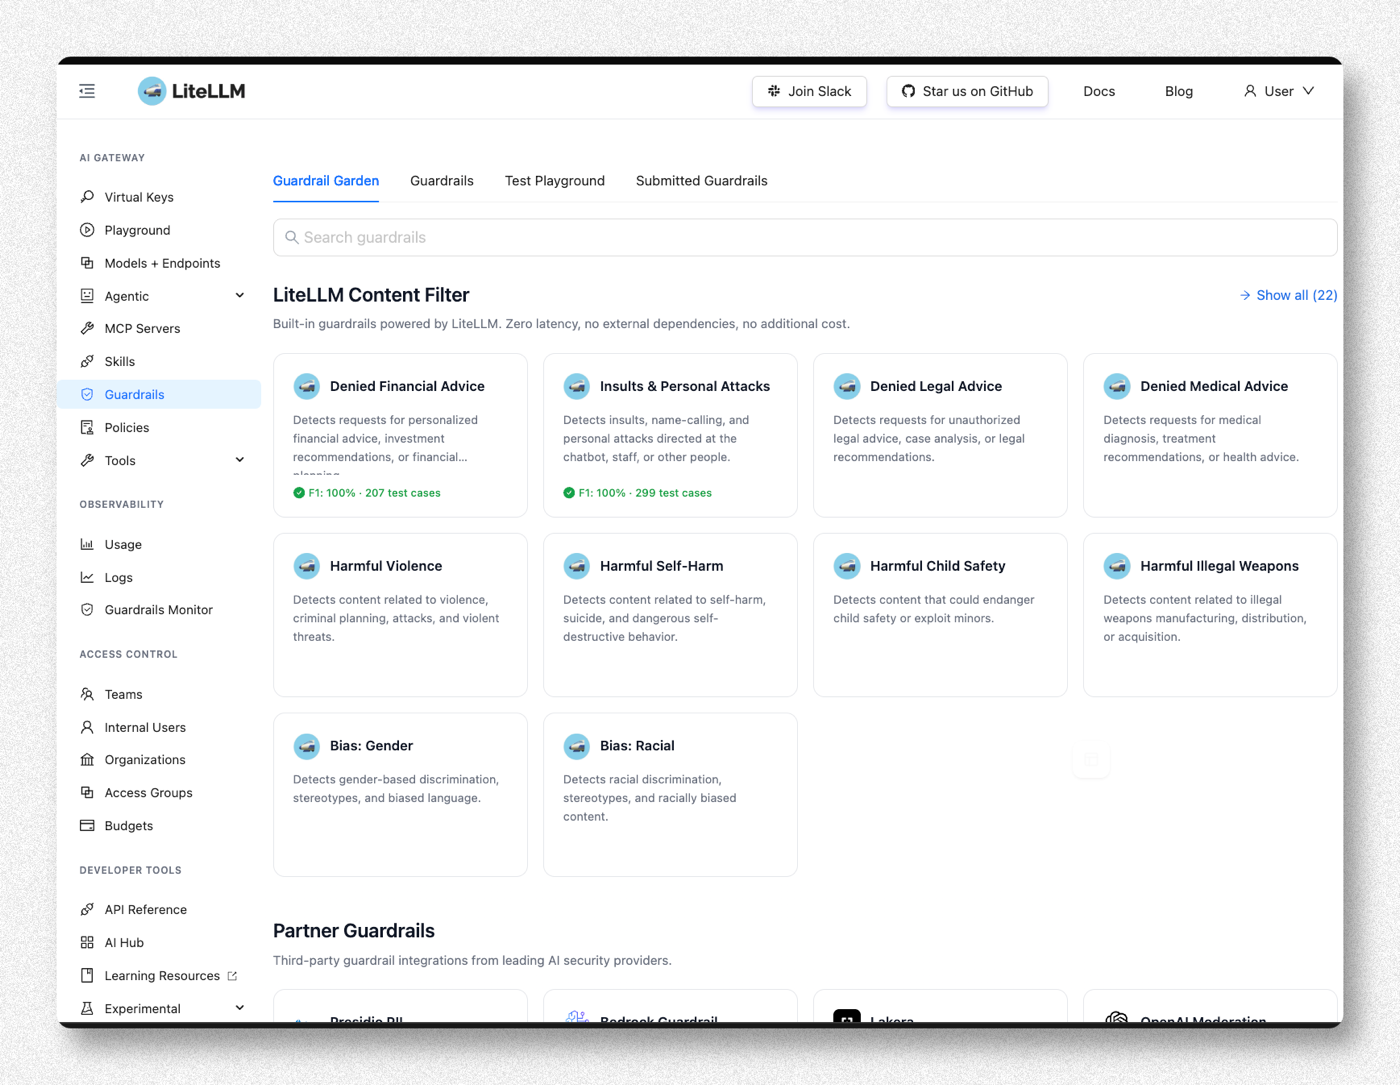Expand the Experimental submenu chevron
Screen dimensions: 1400x1085
tap(240, 1008)
